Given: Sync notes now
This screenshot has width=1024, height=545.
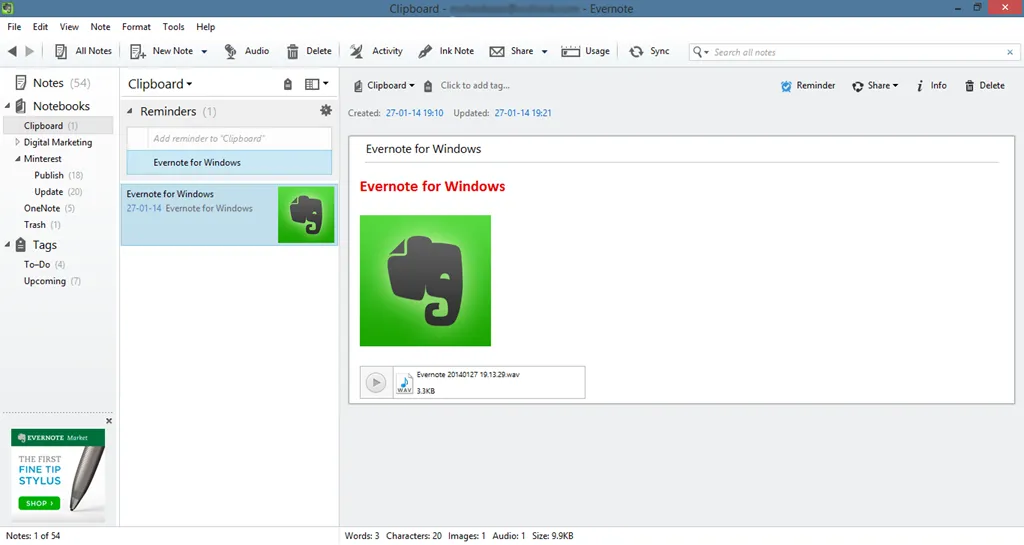Looking at the screenshot, I should click(x=649, y=51).
